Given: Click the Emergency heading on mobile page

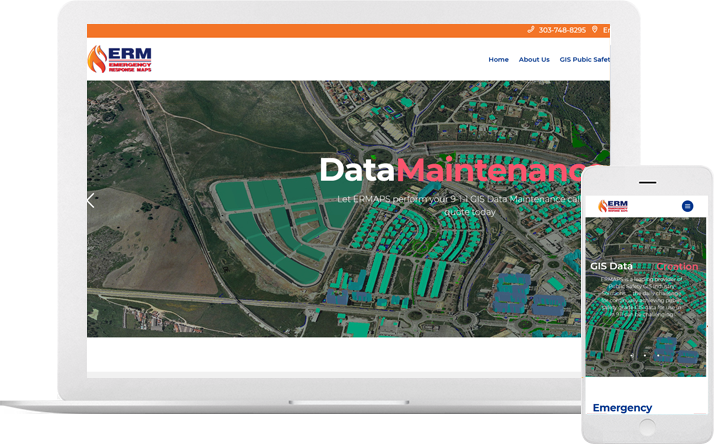Looking at the screenshot, I should click(622, 408).
